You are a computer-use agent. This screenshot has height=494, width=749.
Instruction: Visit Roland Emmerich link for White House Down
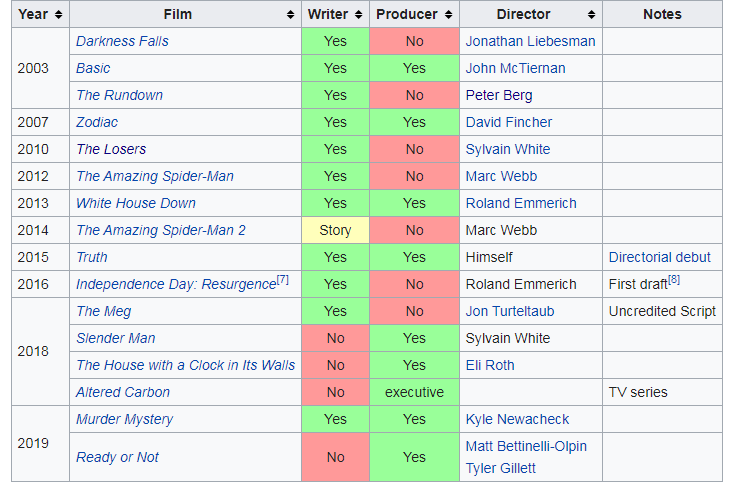521,204
